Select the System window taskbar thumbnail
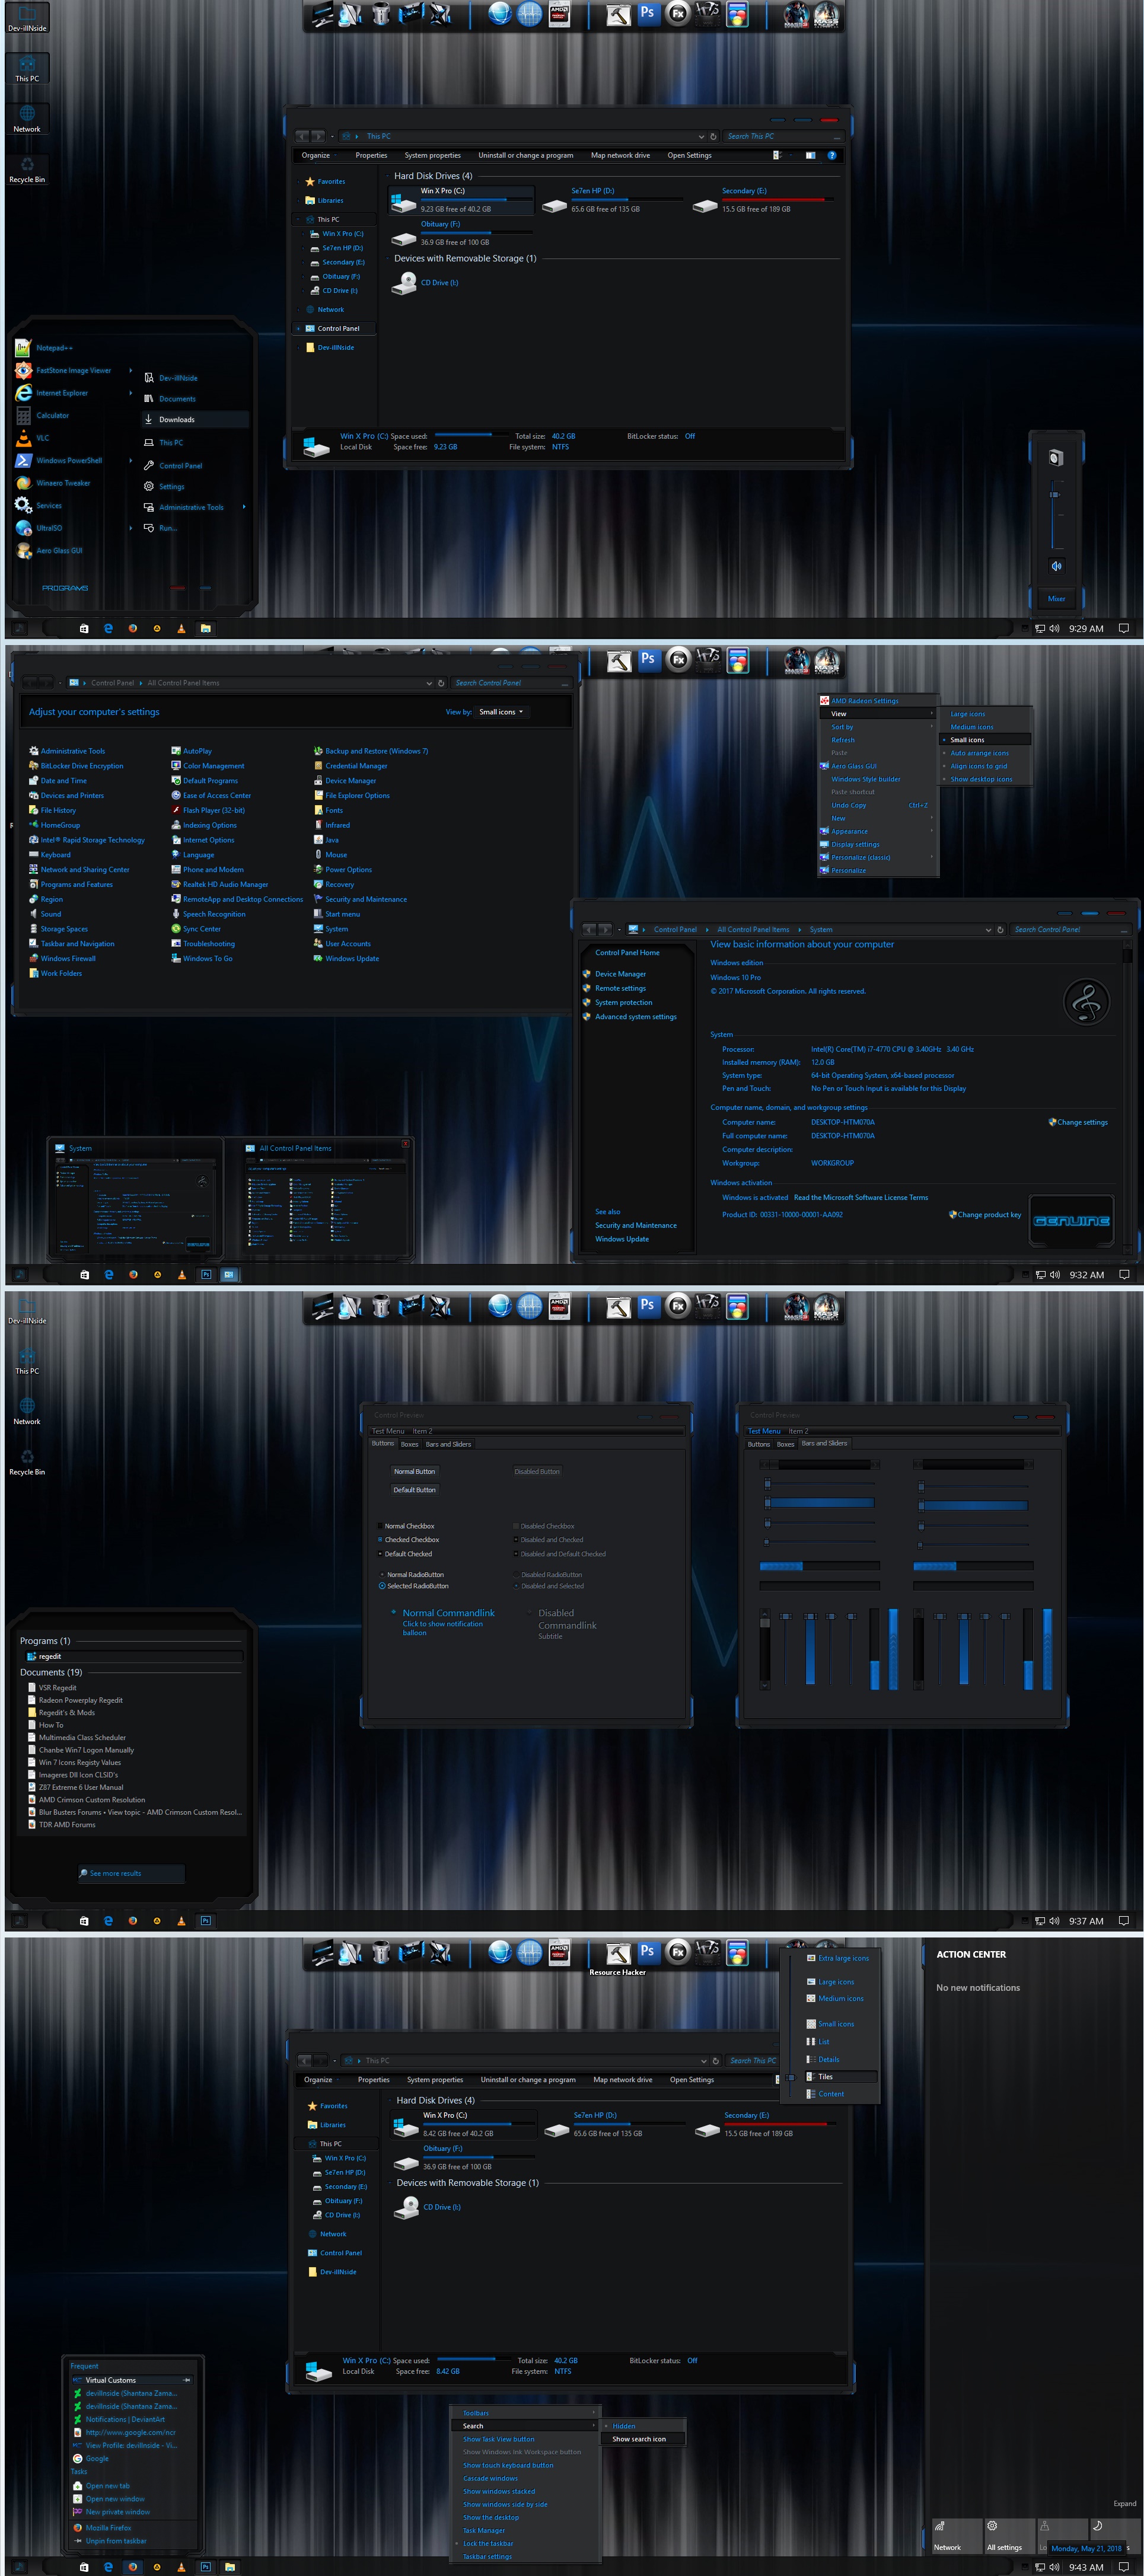This screenshot has width=1144, height=2576. (x=136, y=1199)
